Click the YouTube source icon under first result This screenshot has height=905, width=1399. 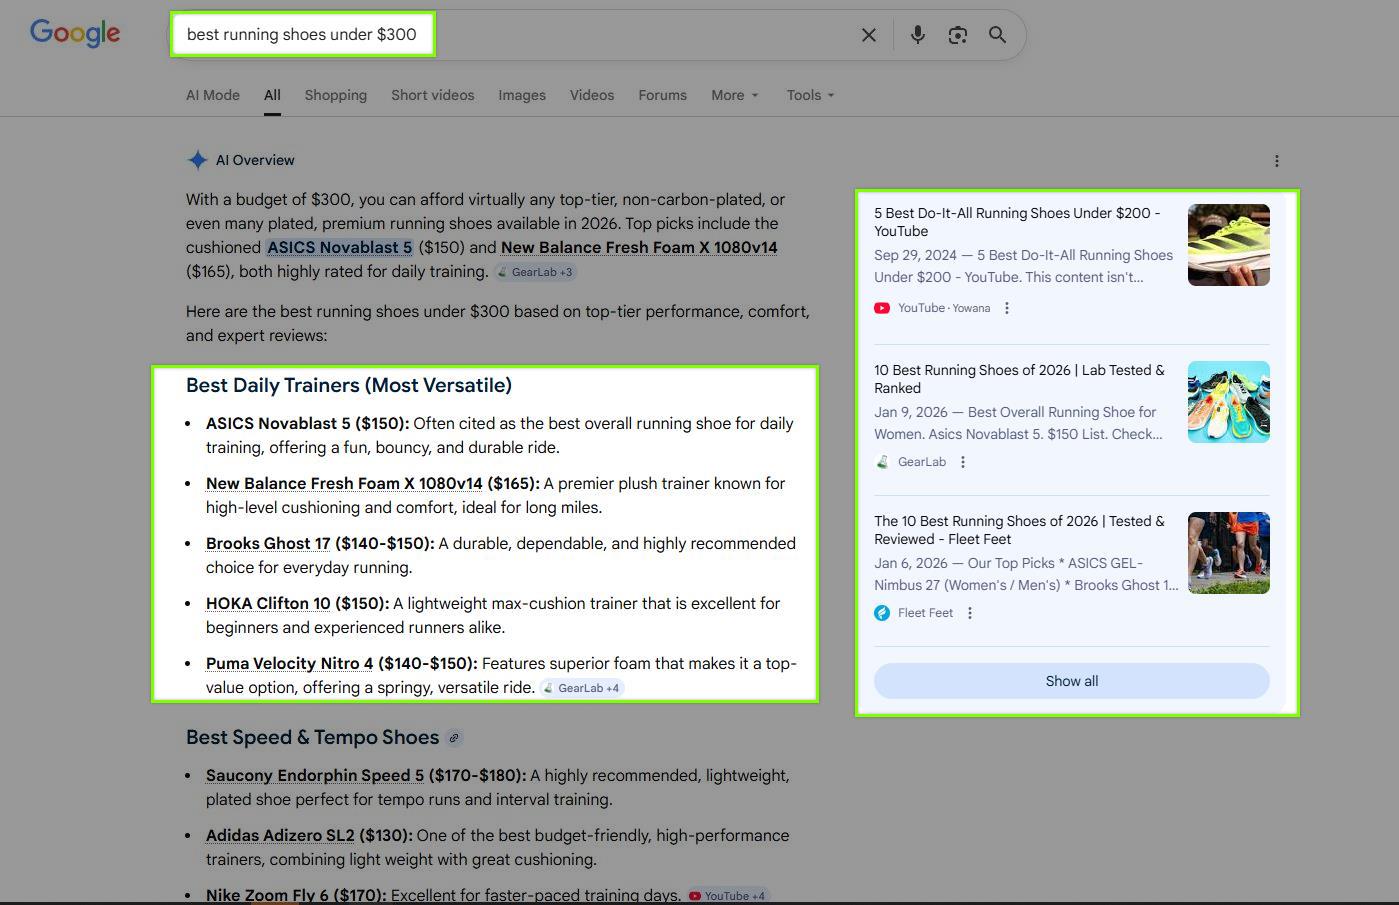[882, 308]
